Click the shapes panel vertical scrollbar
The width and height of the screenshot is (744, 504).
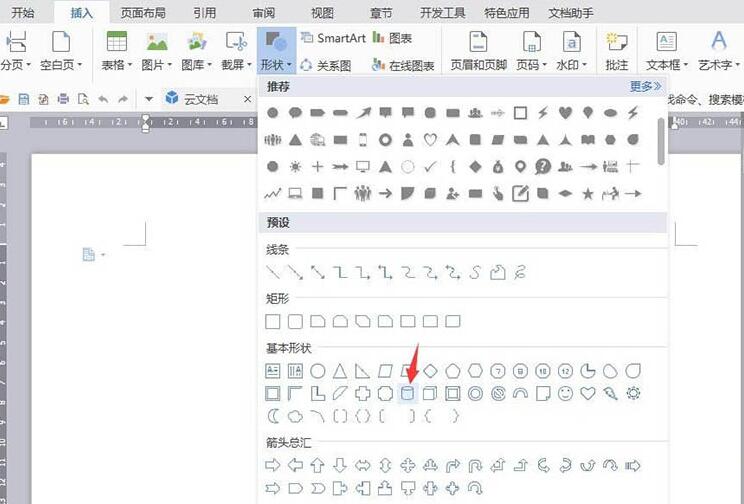click(x=661, y=140)
